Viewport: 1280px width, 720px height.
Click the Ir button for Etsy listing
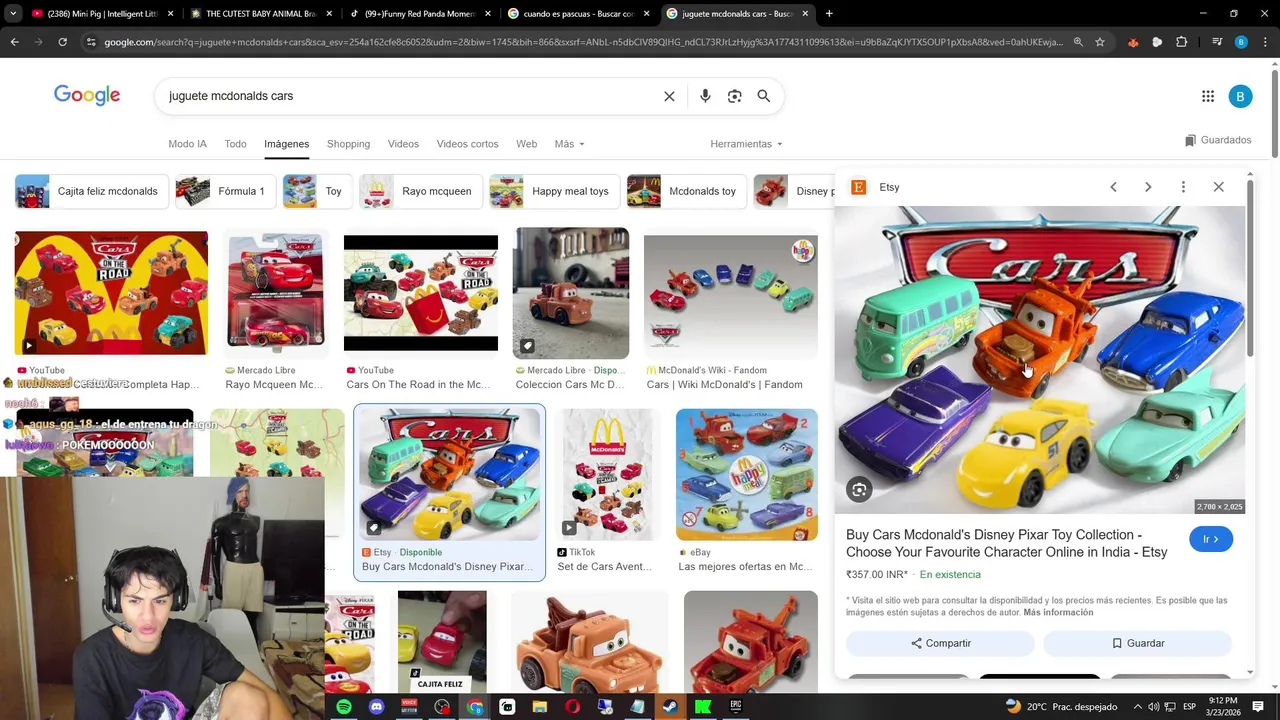pos(1211,539)
